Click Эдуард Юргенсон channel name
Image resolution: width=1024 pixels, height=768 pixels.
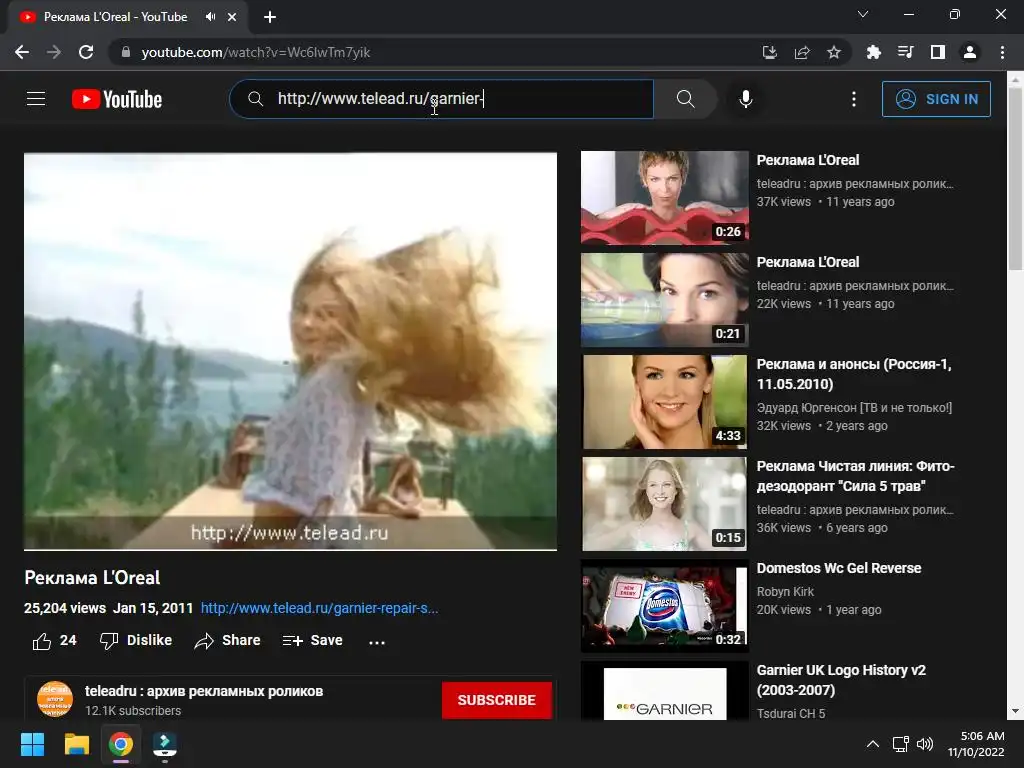point(854,408)
